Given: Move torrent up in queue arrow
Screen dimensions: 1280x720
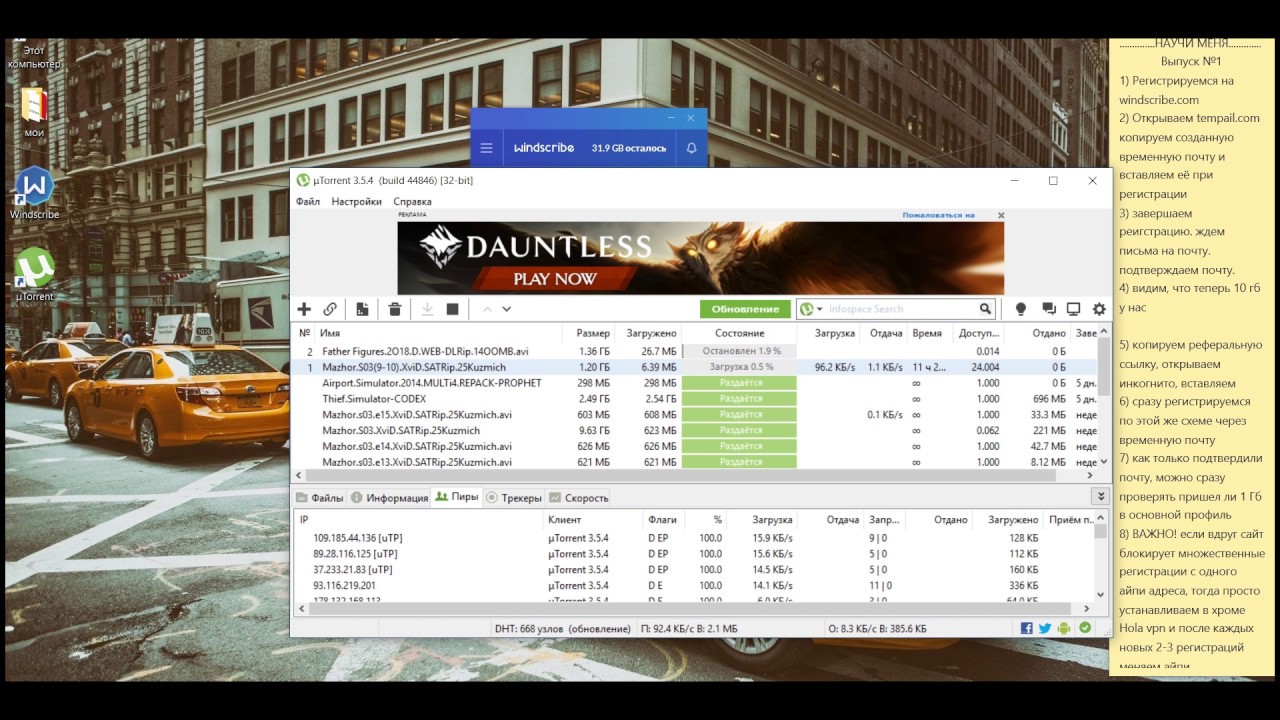Looking at the screenshot, I should coord(487,309).
